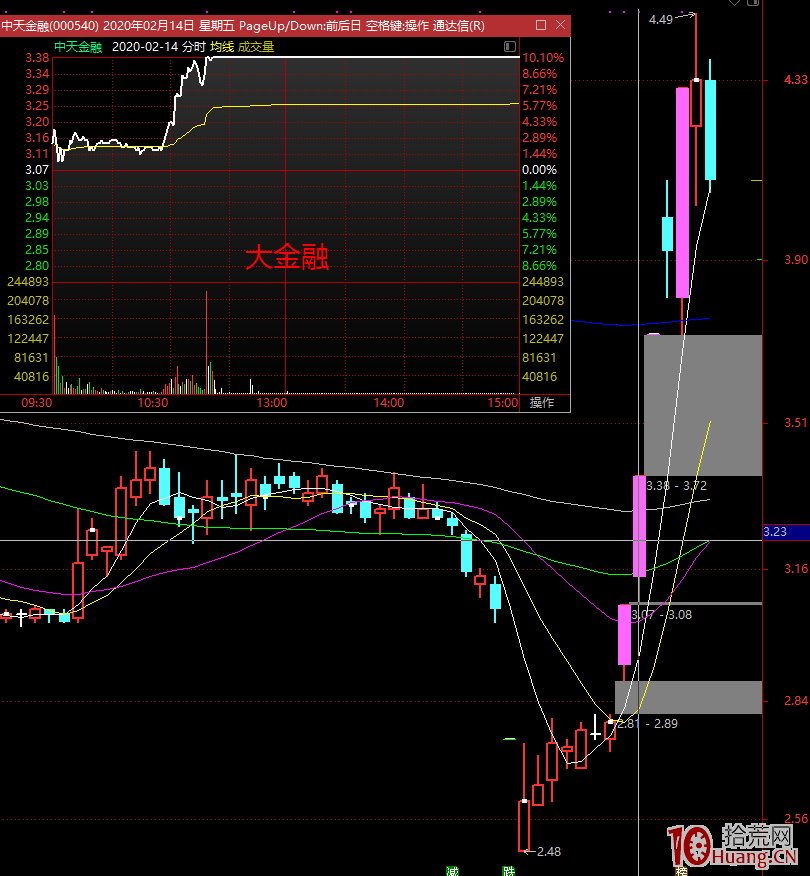Image resolution: width=810 pixels, height=876 pixels.
Task: Click the 14:00 time axis label
Action: [x=389, y=403]
